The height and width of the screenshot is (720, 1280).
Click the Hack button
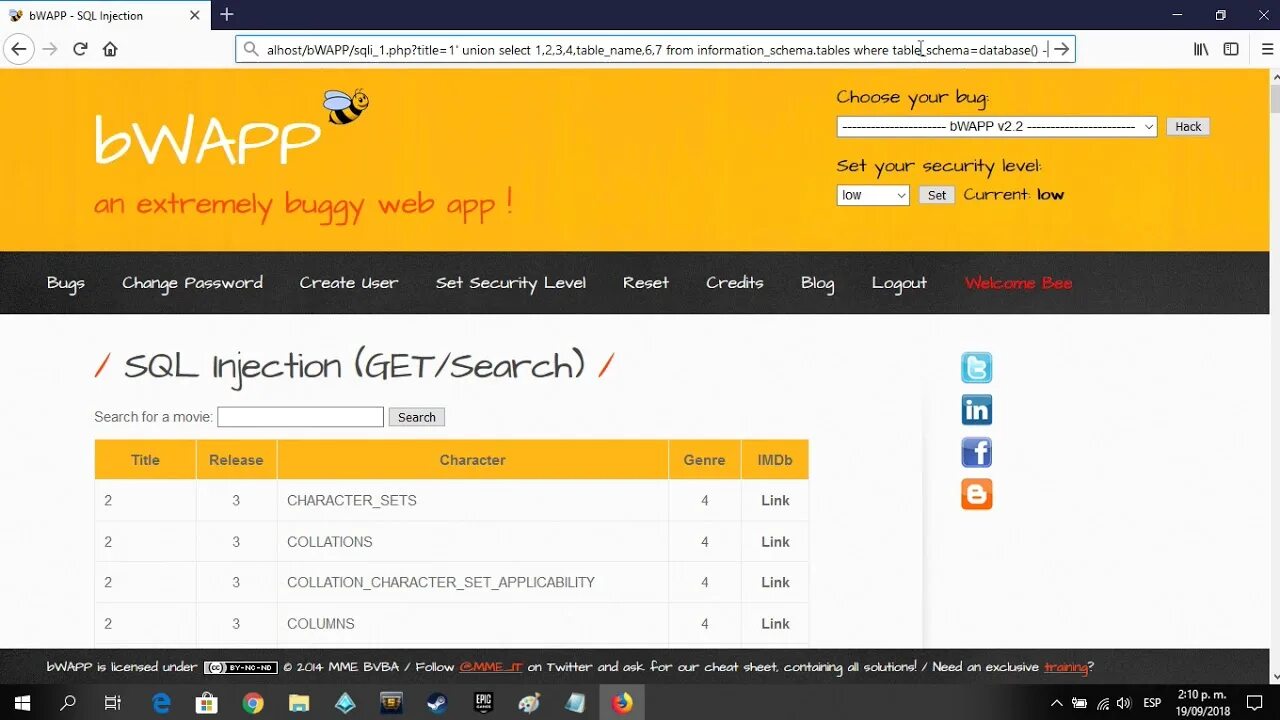coord(1188,127)
